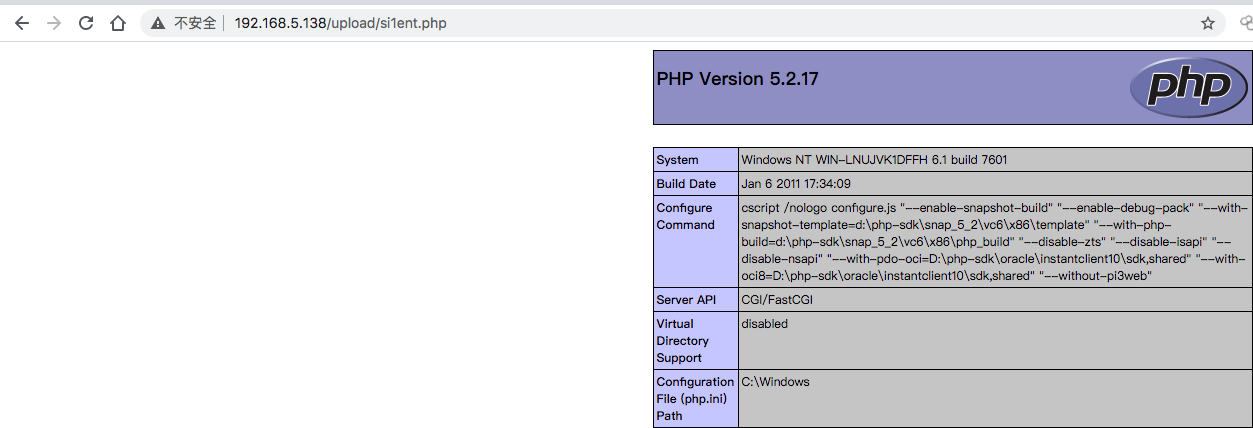Viewport: 1253px width, 428px height.
Task: Click the PHP Version 5.2.17 heading
Action: 738,79
